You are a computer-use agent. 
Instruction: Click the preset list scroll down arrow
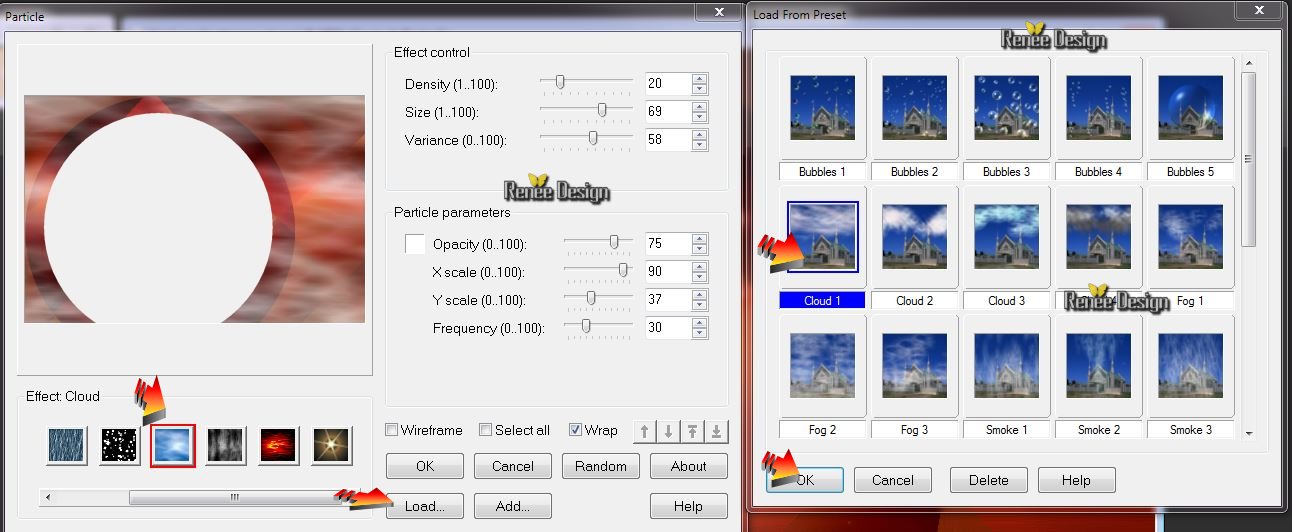pos(1248,432)
